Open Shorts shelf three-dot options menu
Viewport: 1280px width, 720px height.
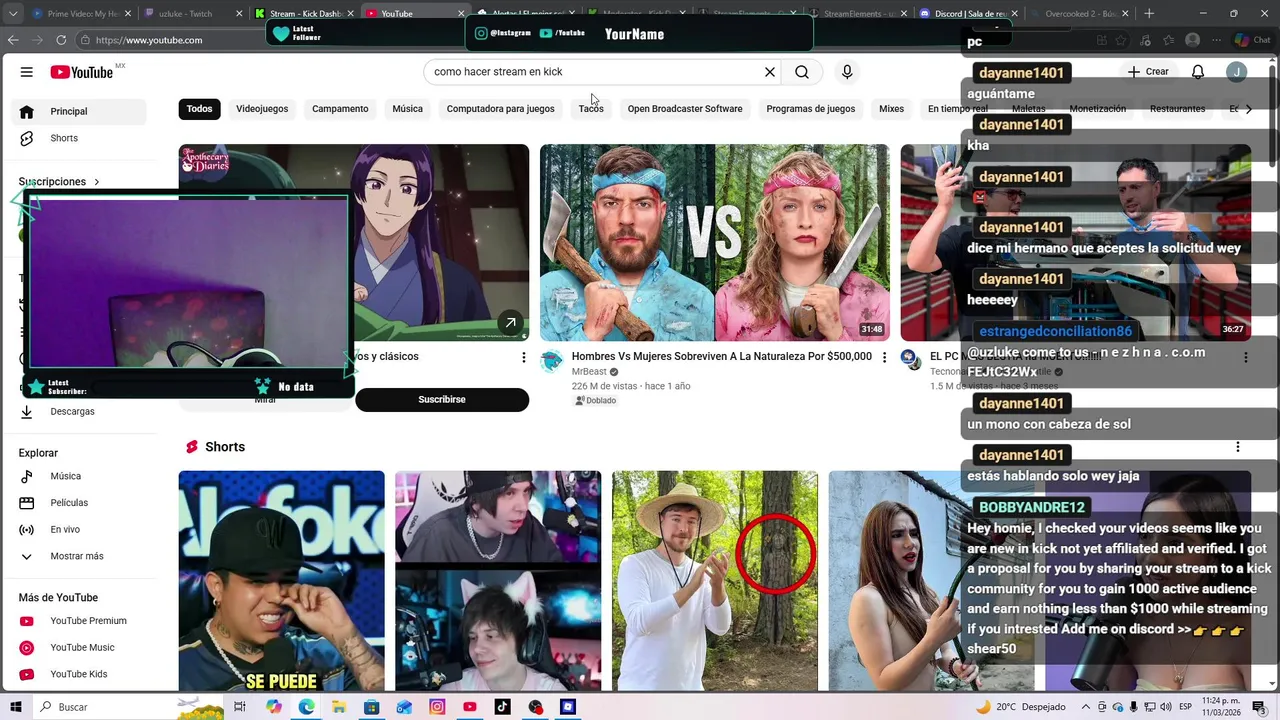(1237, 447)
